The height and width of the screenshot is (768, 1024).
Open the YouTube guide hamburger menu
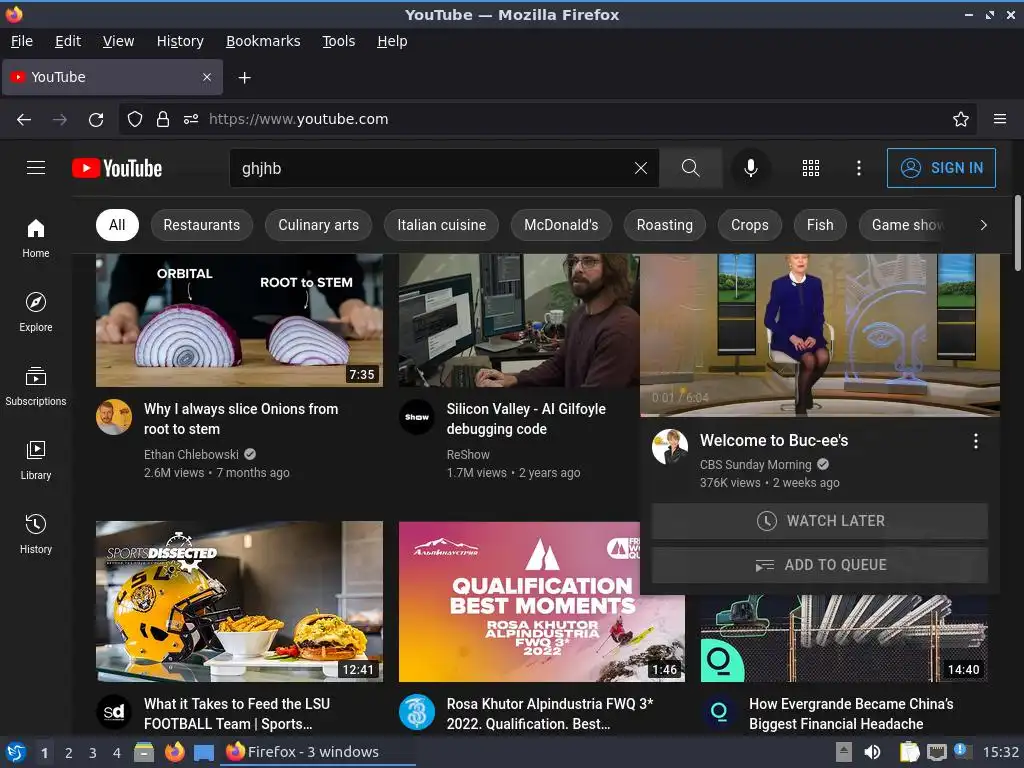(x=36, y=168)
